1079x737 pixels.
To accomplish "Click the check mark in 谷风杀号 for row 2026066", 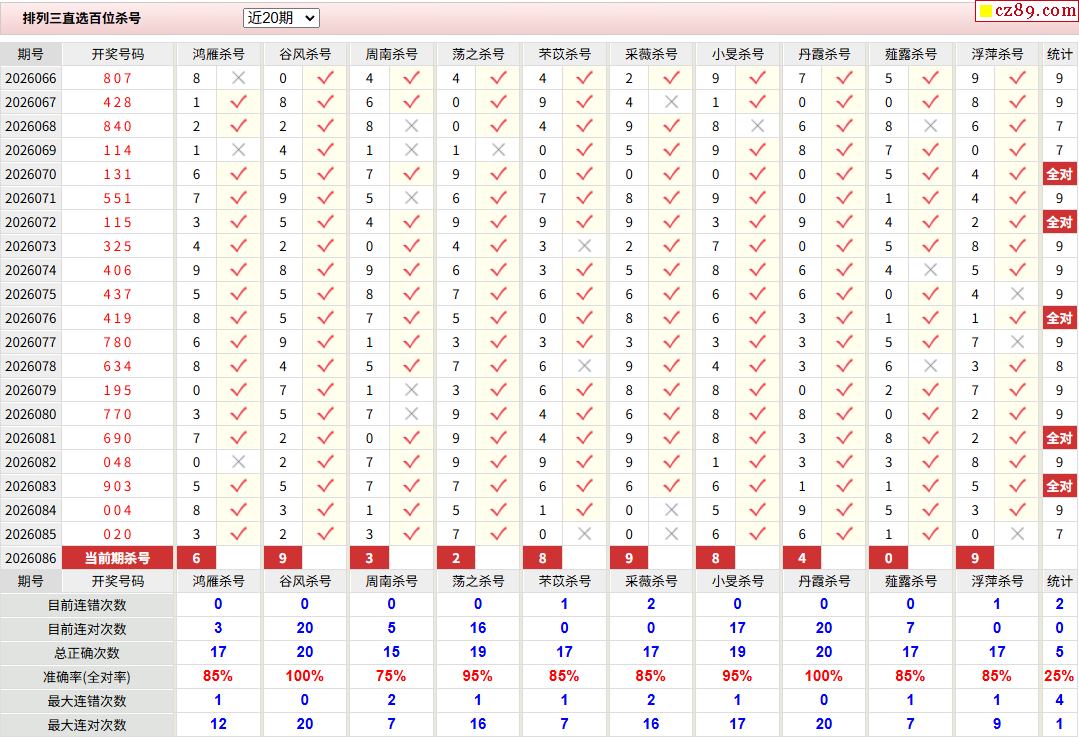I will 325,78.
